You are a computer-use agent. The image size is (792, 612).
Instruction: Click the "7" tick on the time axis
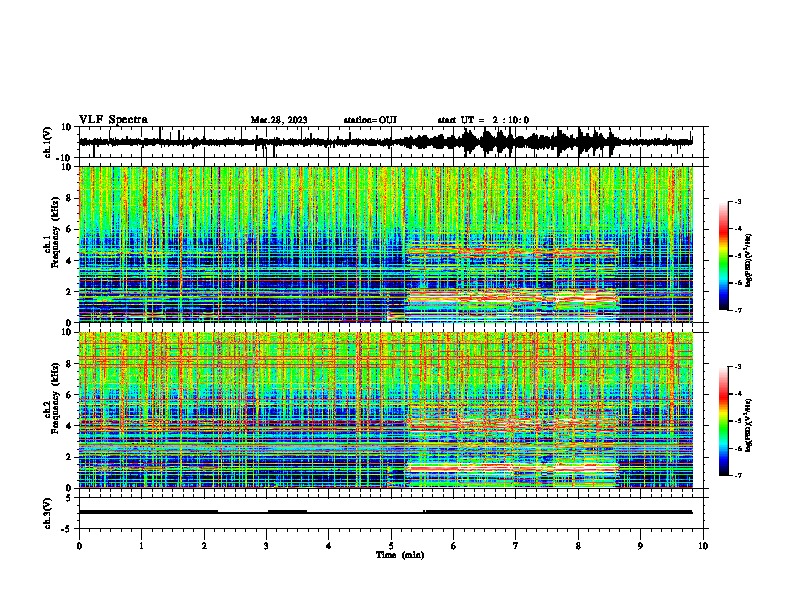[x=516, y=546]
